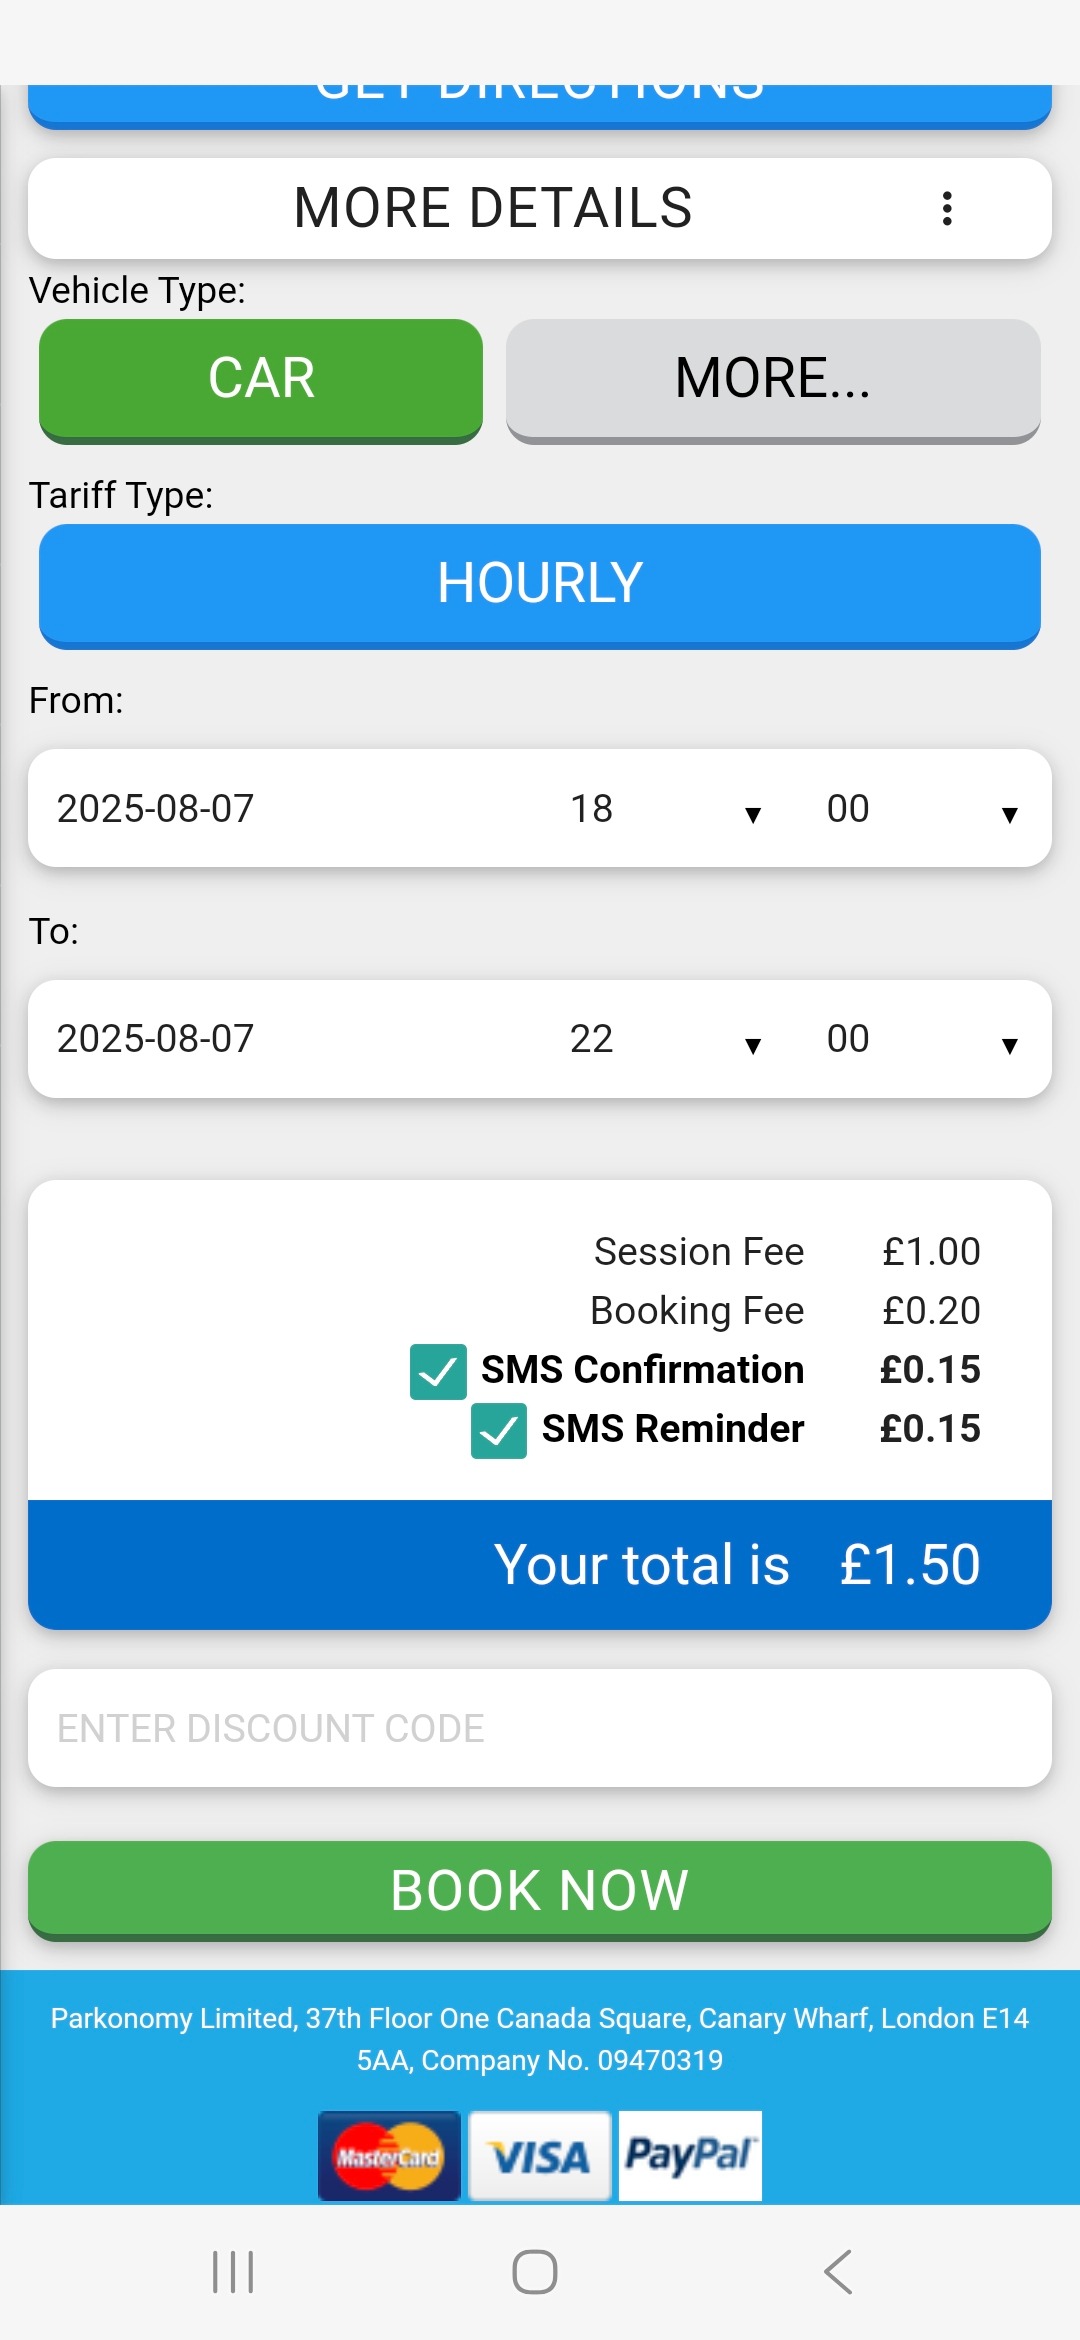This screenshot has width=1080, height=2340.
Task: Disable the SMS Reminder checkbox
Action: (499, 1430)
